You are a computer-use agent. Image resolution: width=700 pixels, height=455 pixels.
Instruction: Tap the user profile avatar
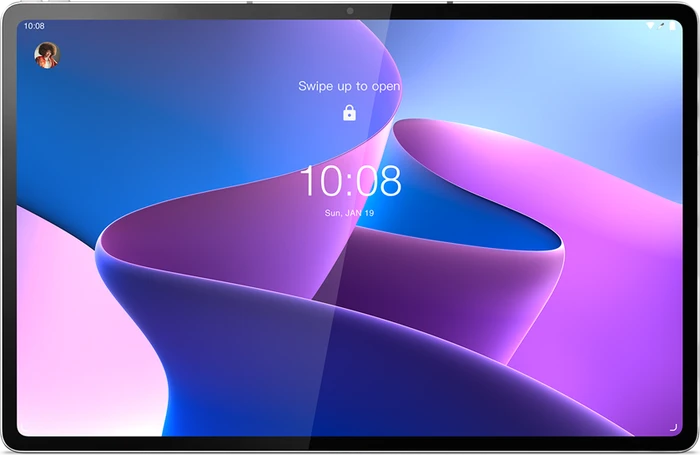[47, 55]
